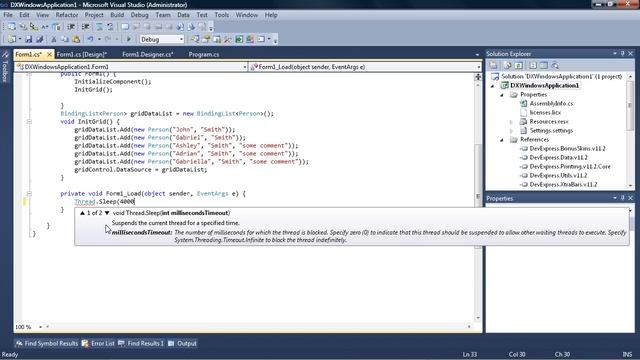
Task: Pin the Solution Explorer panel
Action: (x=622, y=53)
